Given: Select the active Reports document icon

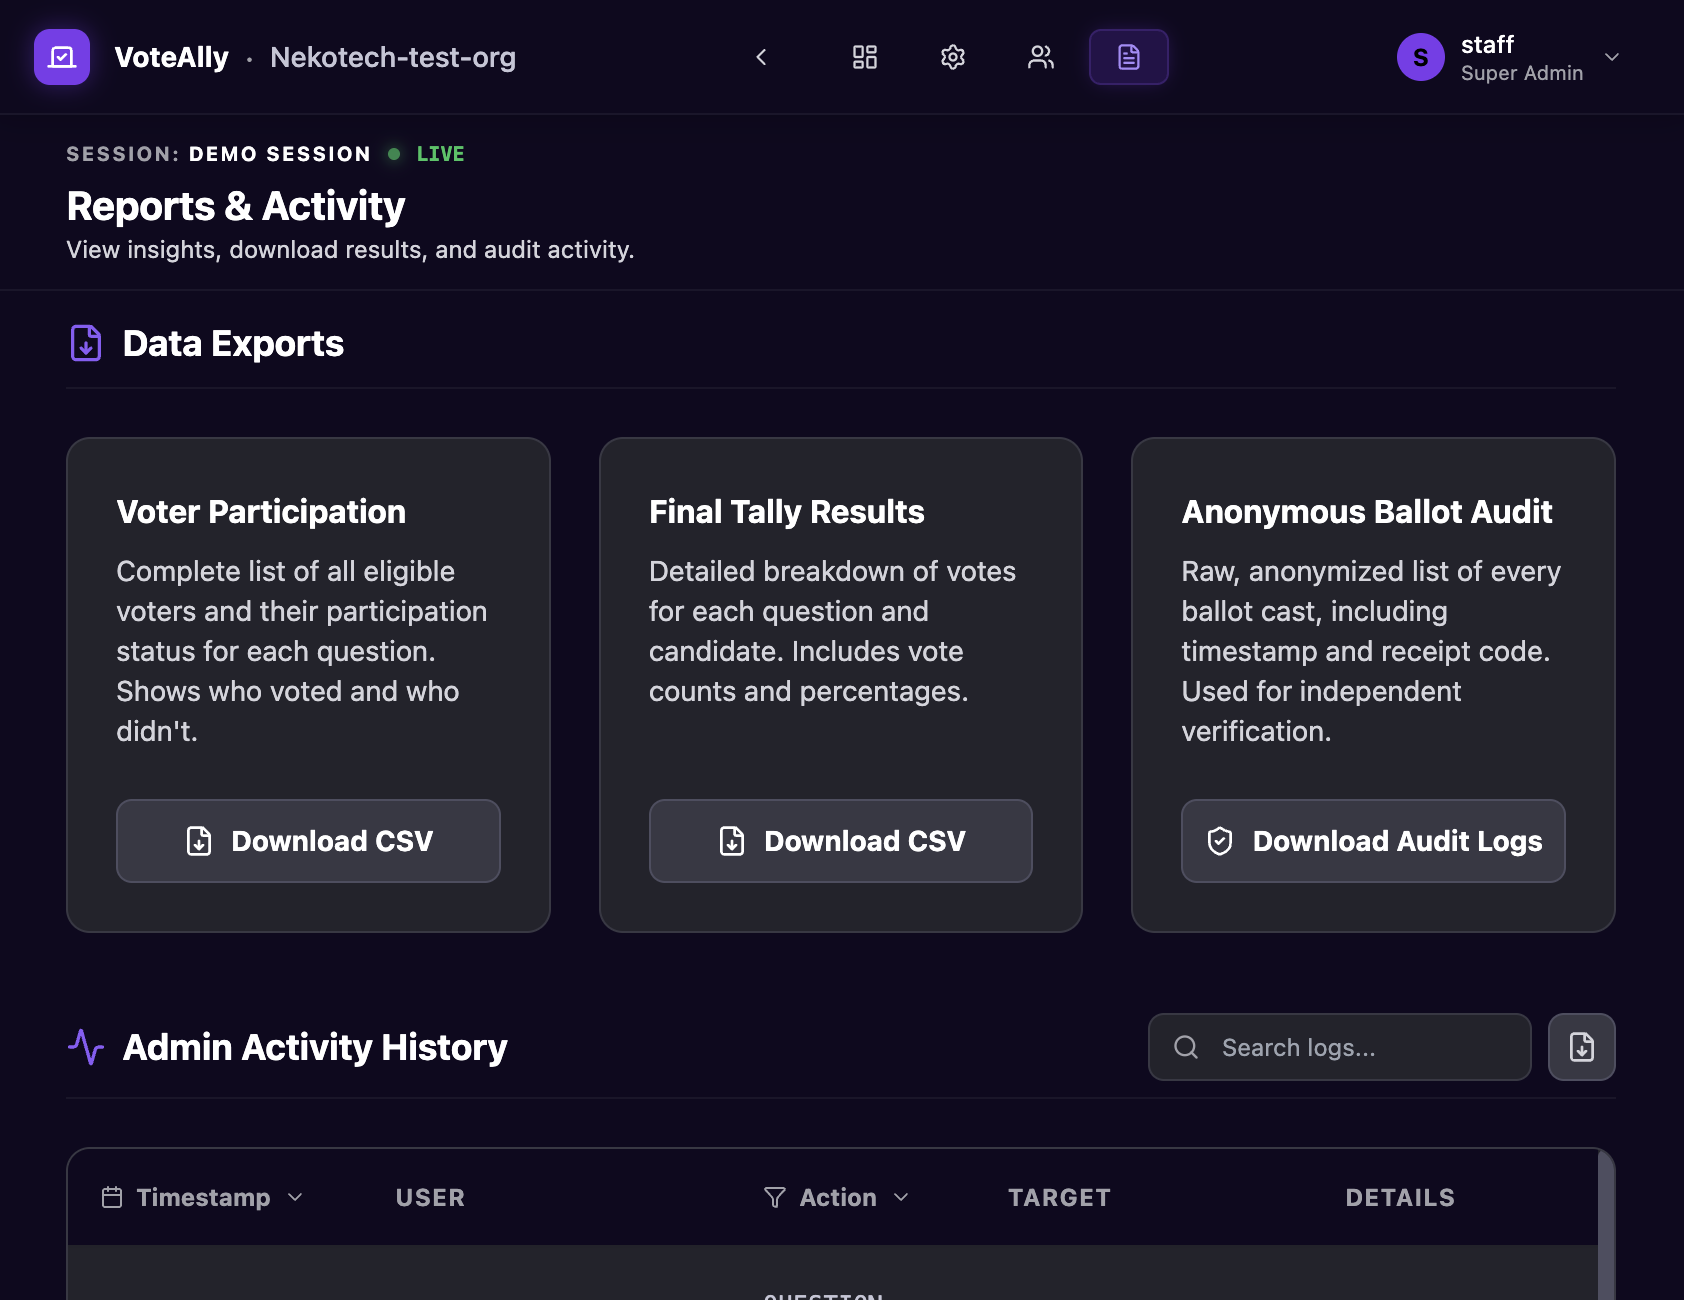Looking at the screenshot, I should 1128,57.
